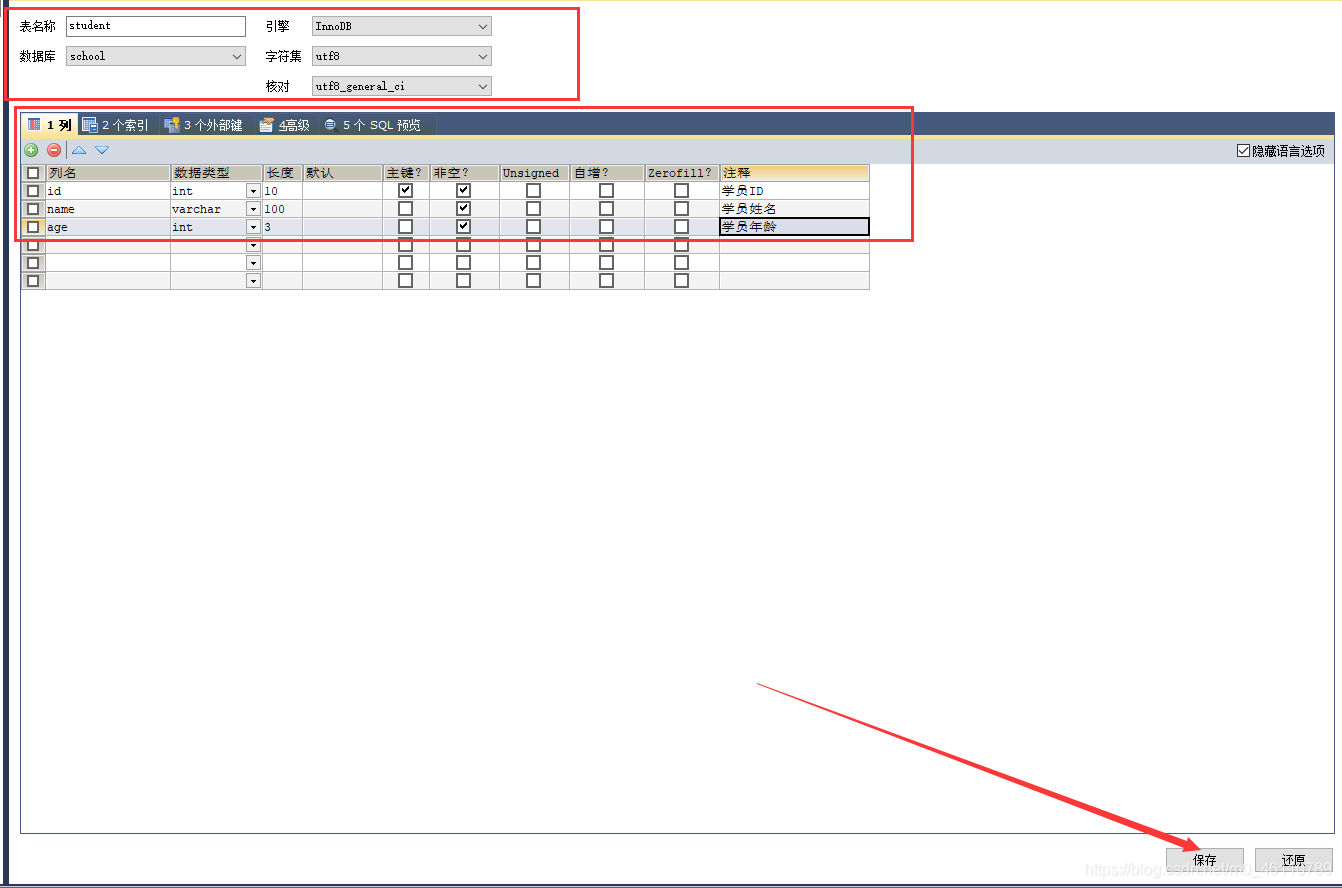Open the 核对 utf8_general_ci dropdown
The width and height of the screenshot is (1342, 888).
(x=401, y=86)
